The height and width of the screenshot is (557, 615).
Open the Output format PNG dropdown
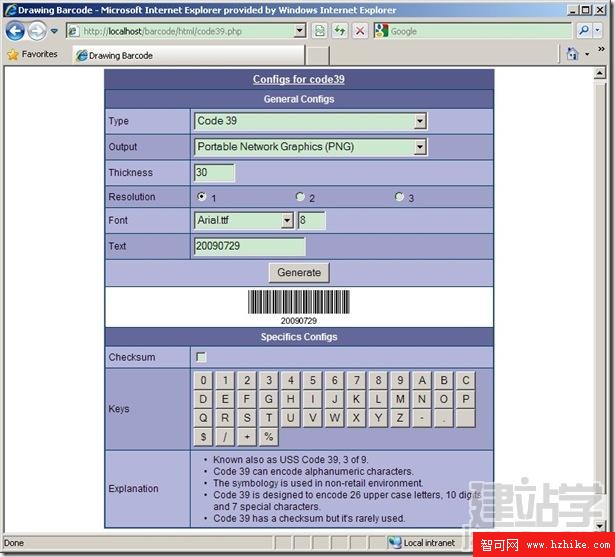(310, 147)
